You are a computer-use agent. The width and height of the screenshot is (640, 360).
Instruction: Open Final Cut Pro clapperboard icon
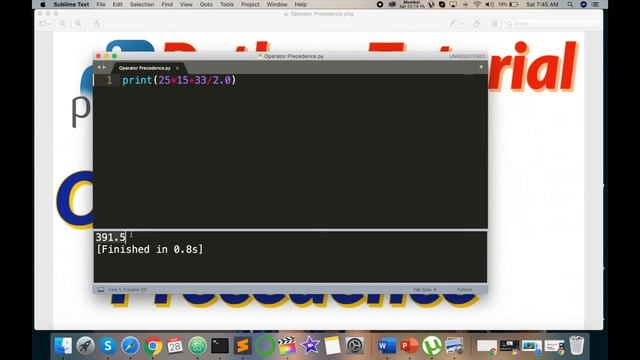click(287, 346)
